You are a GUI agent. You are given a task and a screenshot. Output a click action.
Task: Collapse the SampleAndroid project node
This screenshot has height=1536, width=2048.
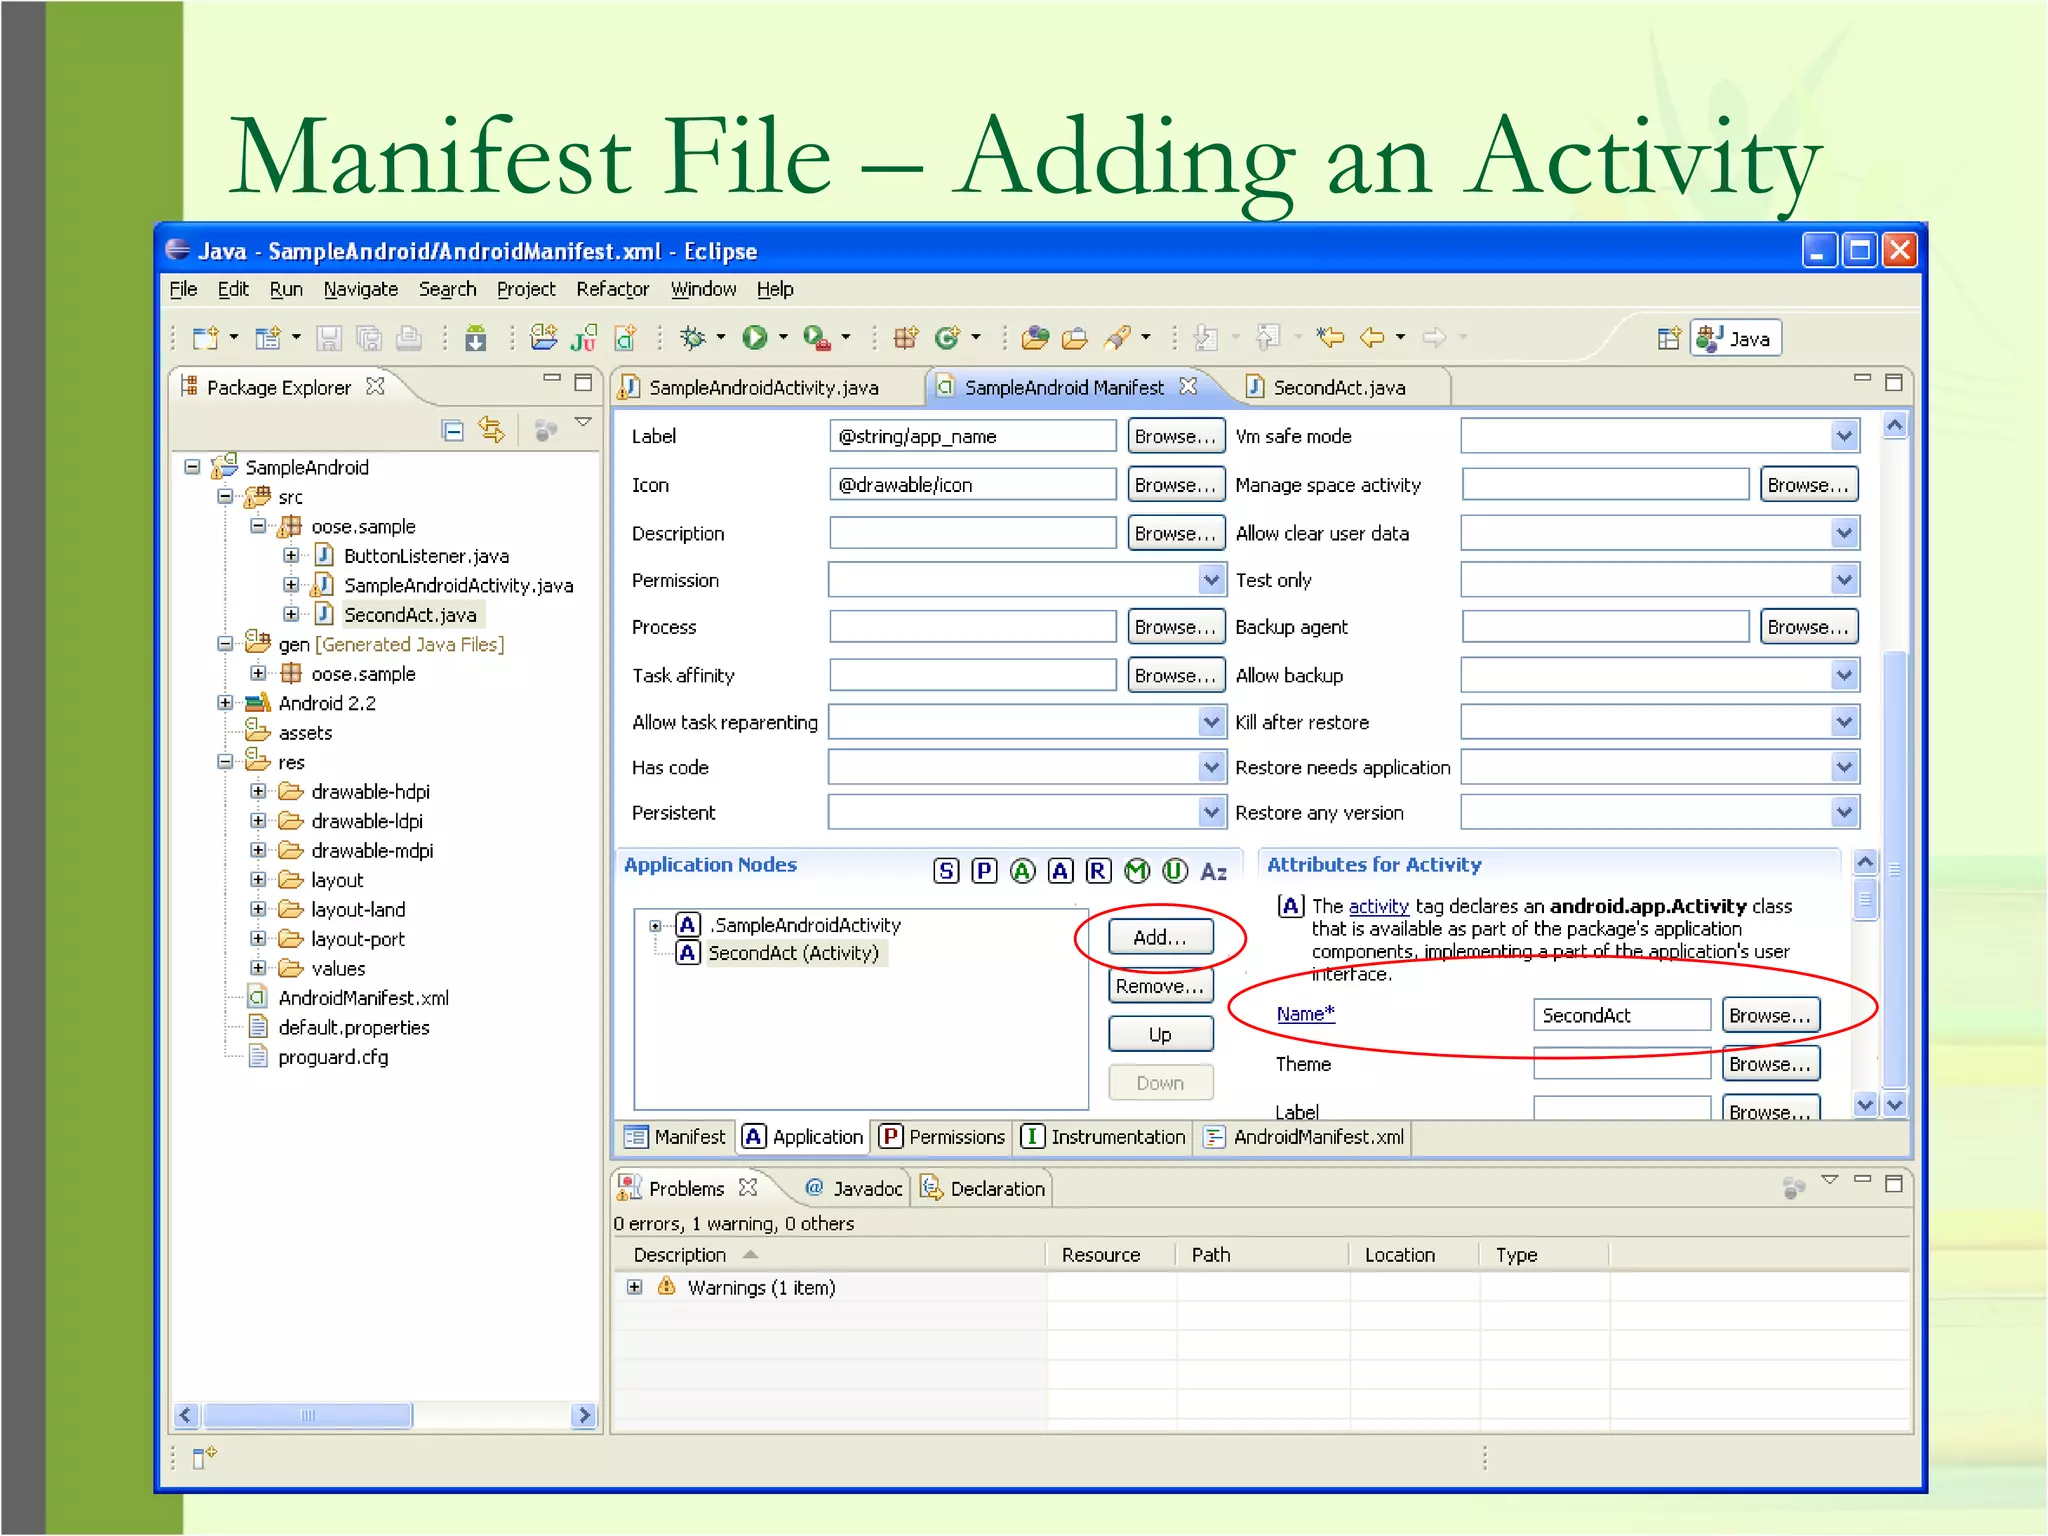(x=192, y=467)
